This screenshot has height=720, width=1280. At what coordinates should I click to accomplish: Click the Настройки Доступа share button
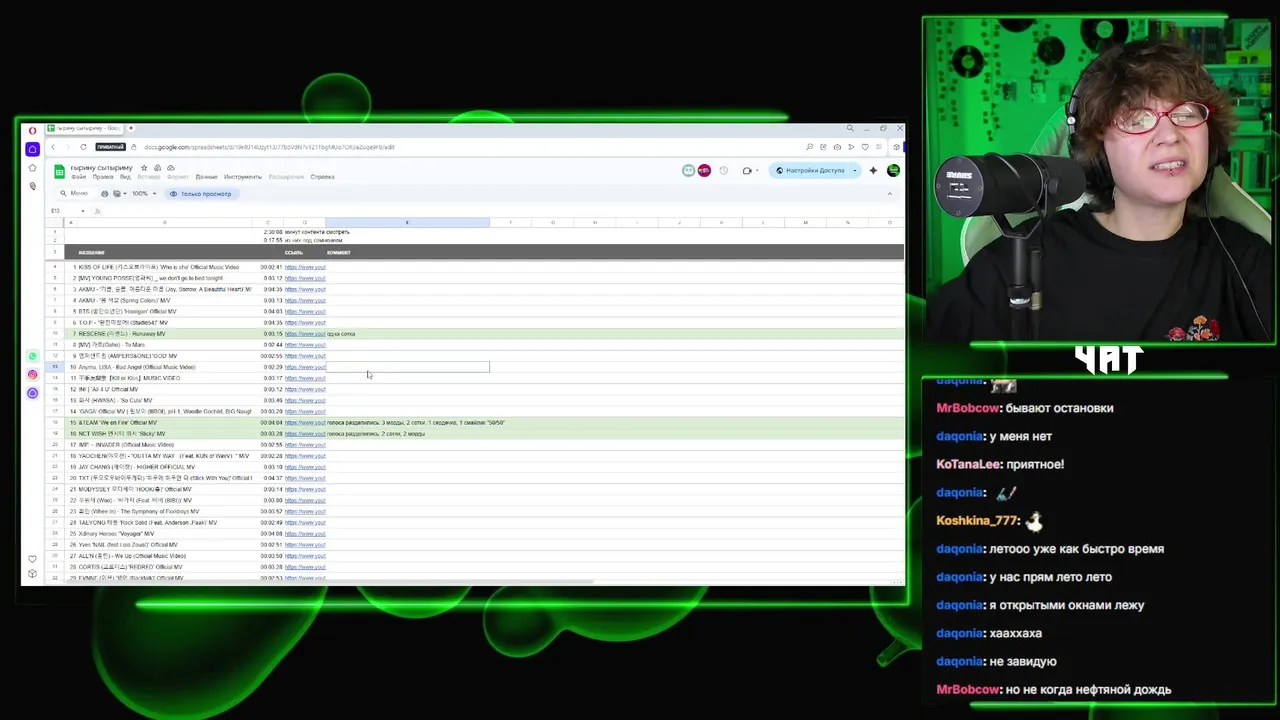810,171
